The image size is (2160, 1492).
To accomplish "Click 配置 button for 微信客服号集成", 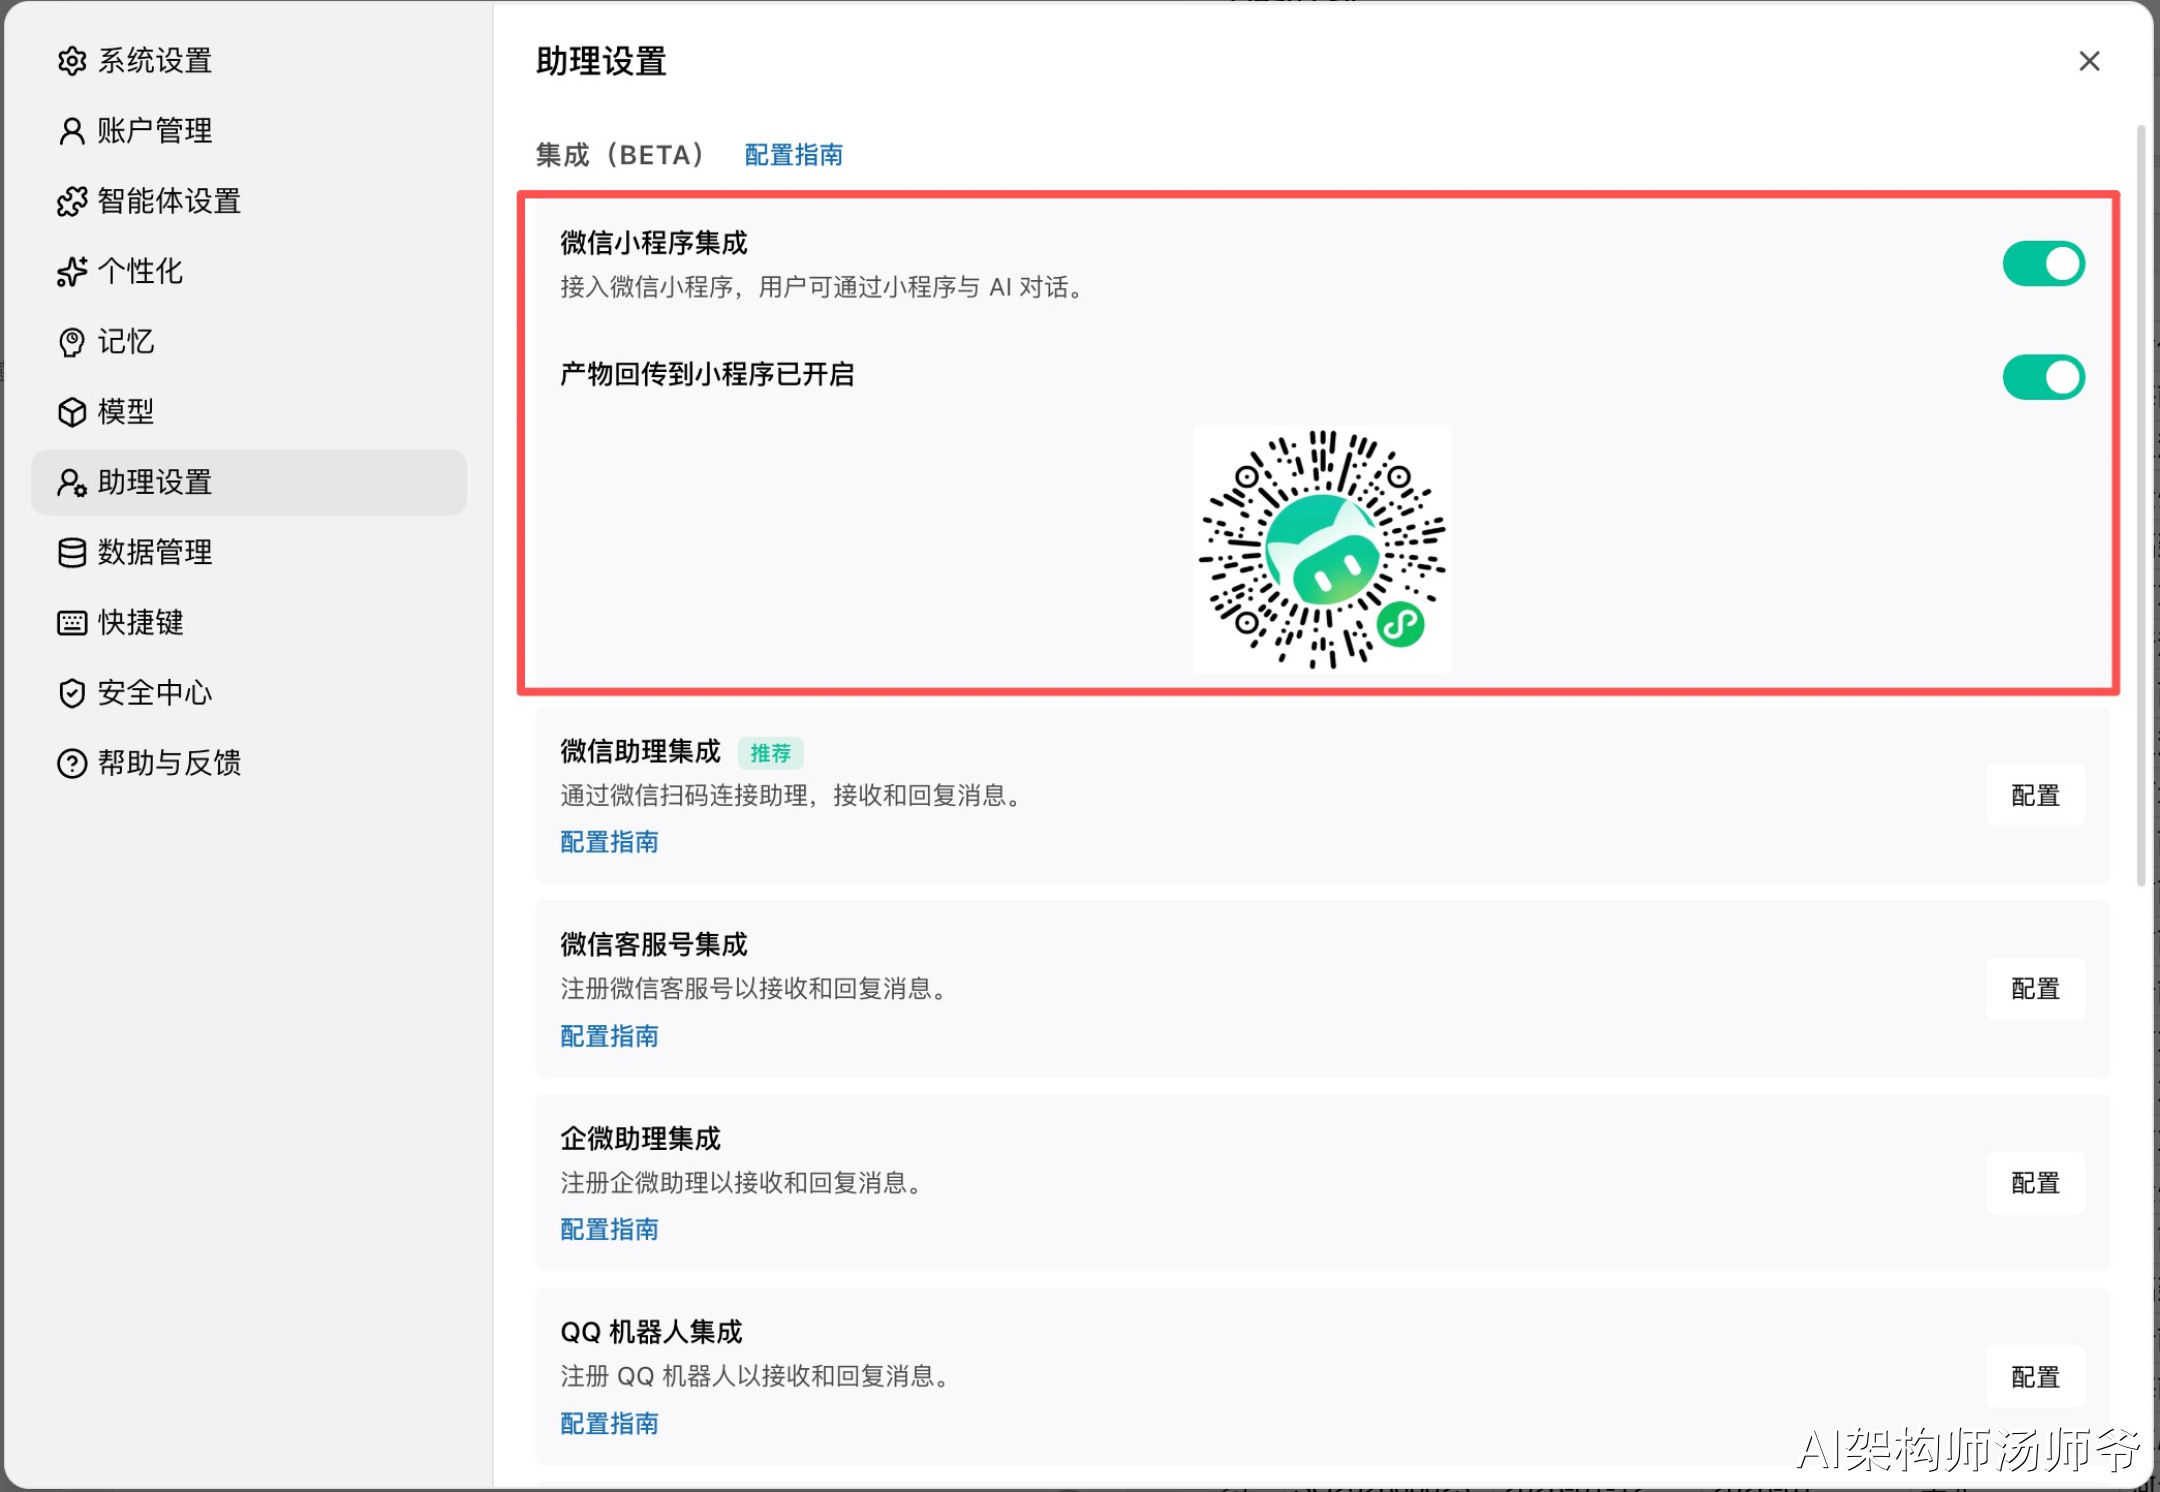I will [x=2035, y=989].
